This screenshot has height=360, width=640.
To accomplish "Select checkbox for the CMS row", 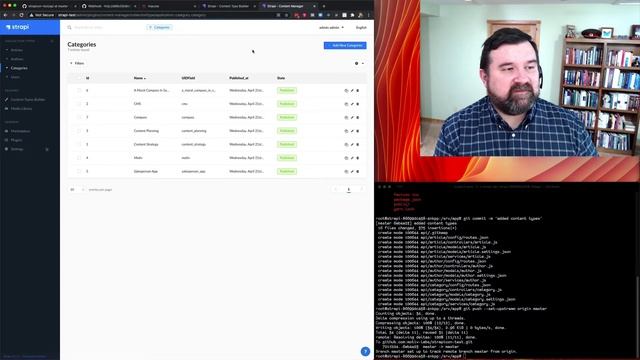I will pos(79,104).
